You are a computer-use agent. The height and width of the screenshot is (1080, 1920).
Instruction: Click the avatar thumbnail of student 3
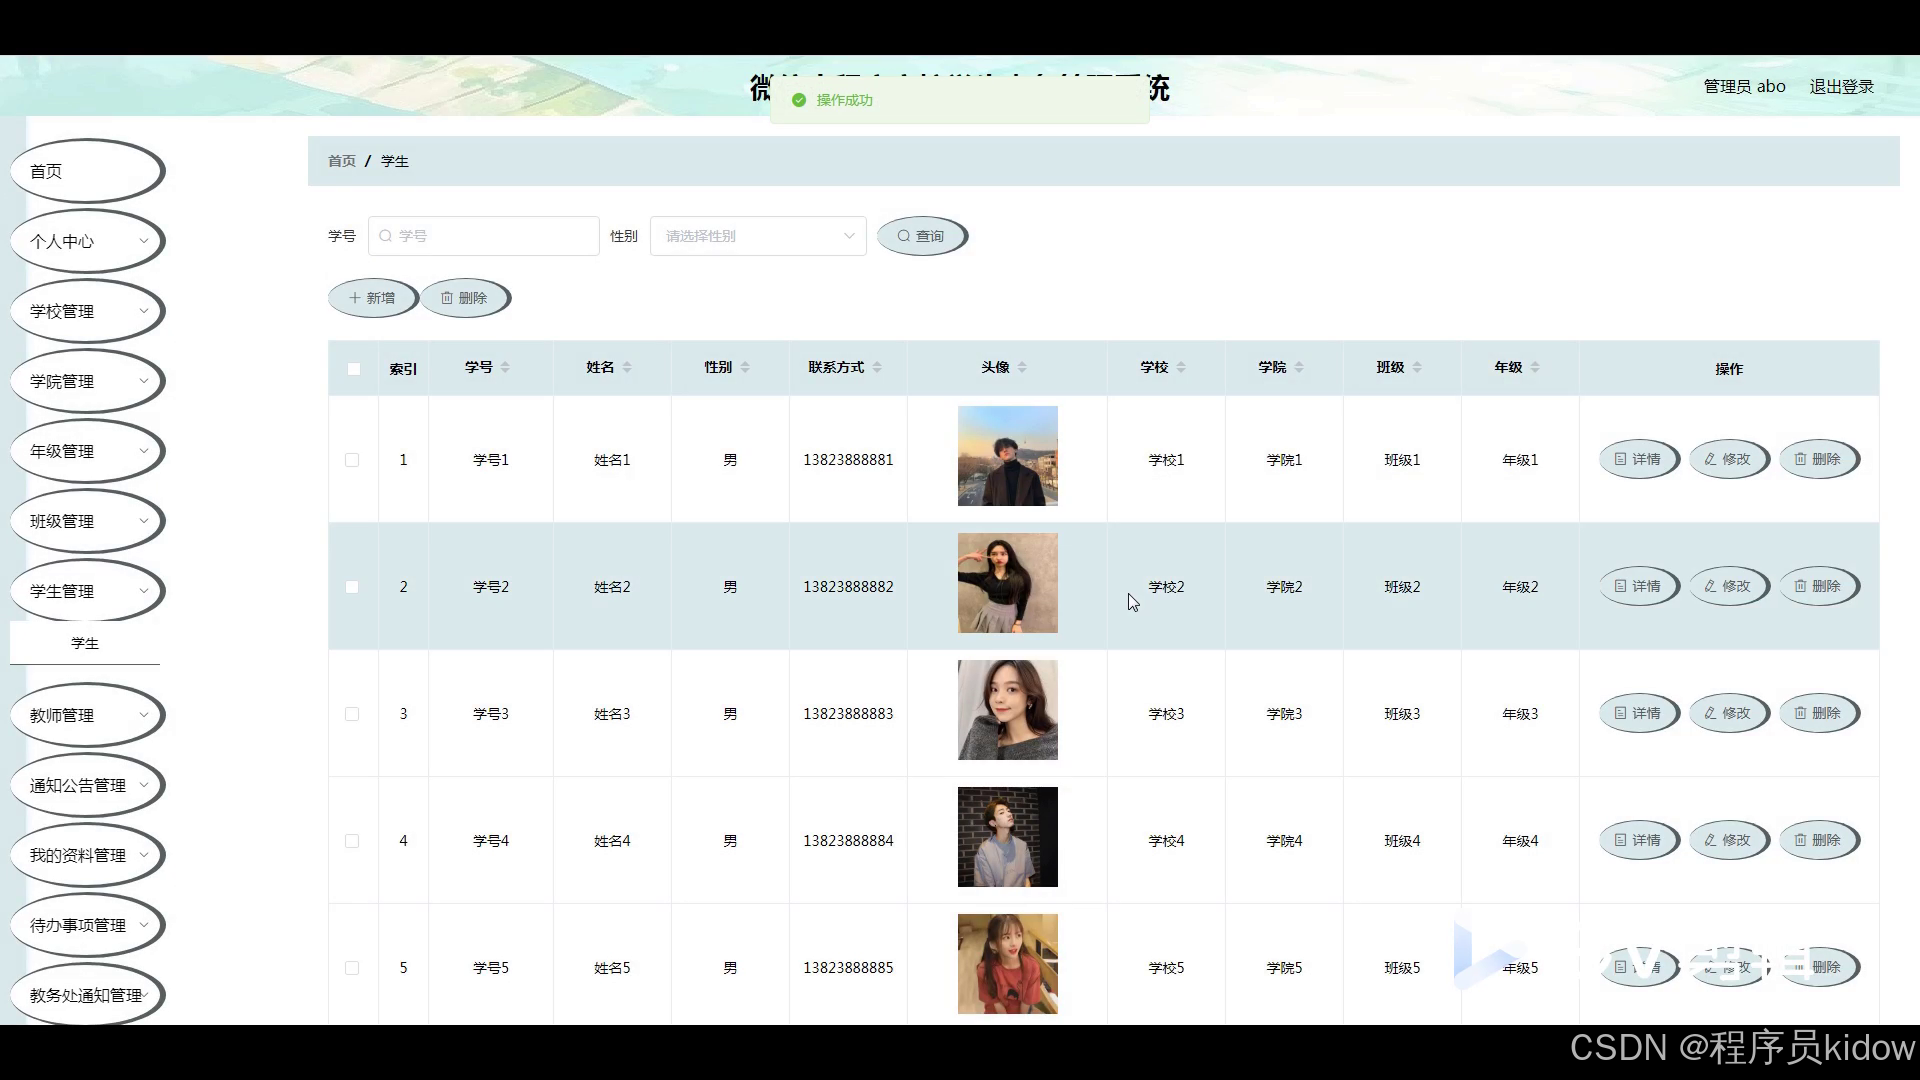(1007, 710)
